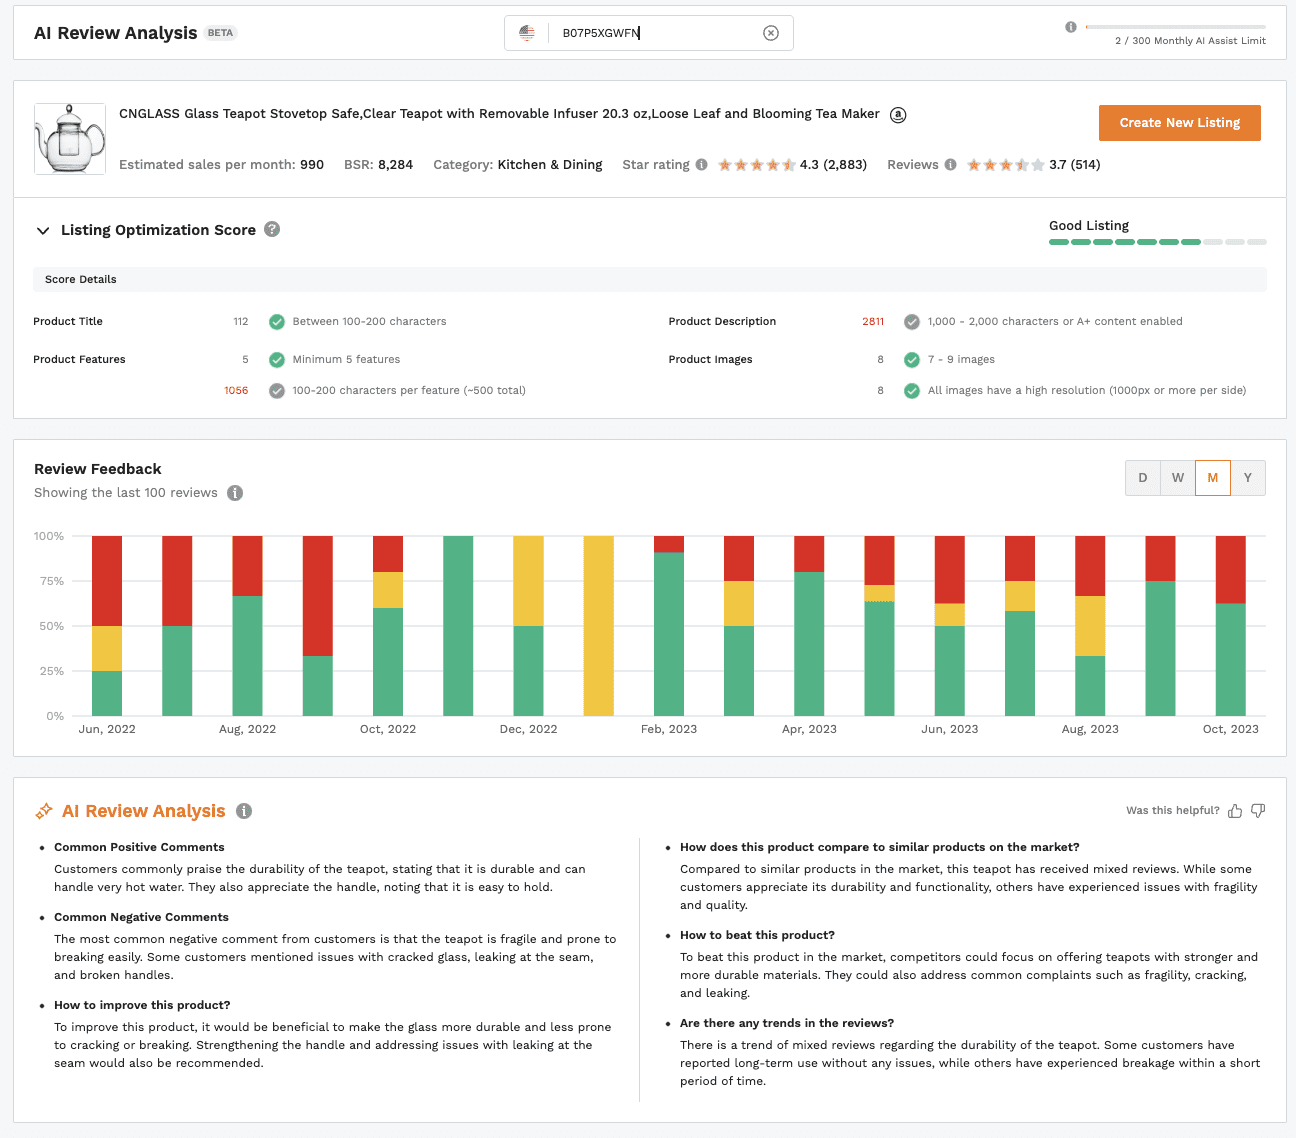This screenshot has width=1296, height=1138.
Task: Select the Monthly chart view tab
Action: pos(1213,478)
